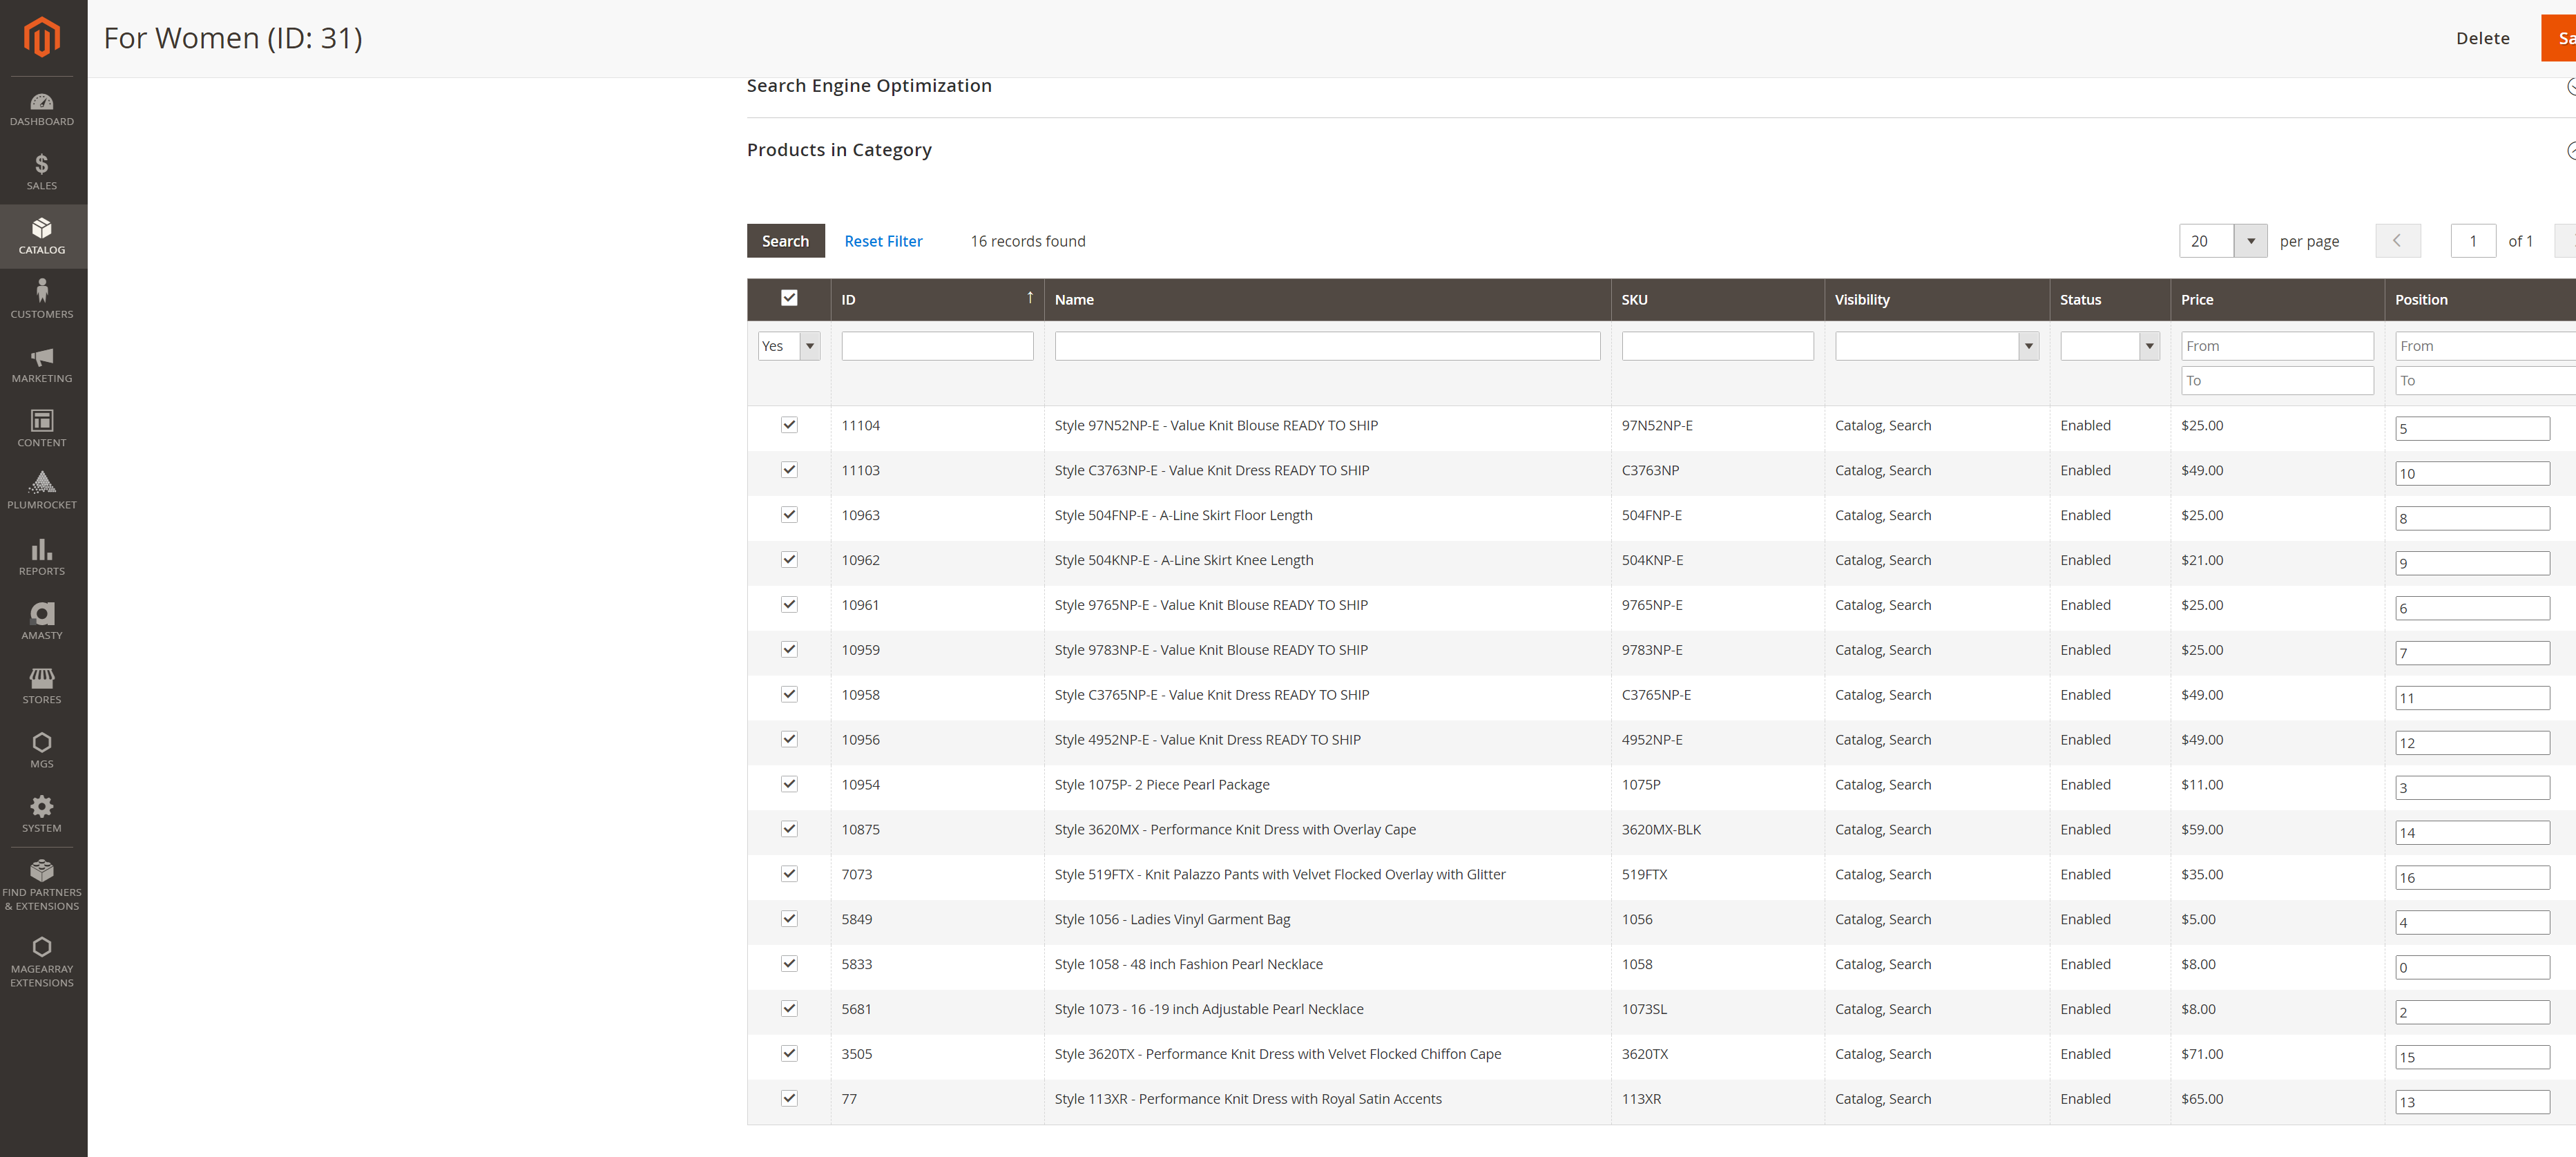
Task: Open the Yes selection filter dropdown
Action: [789, 346]
